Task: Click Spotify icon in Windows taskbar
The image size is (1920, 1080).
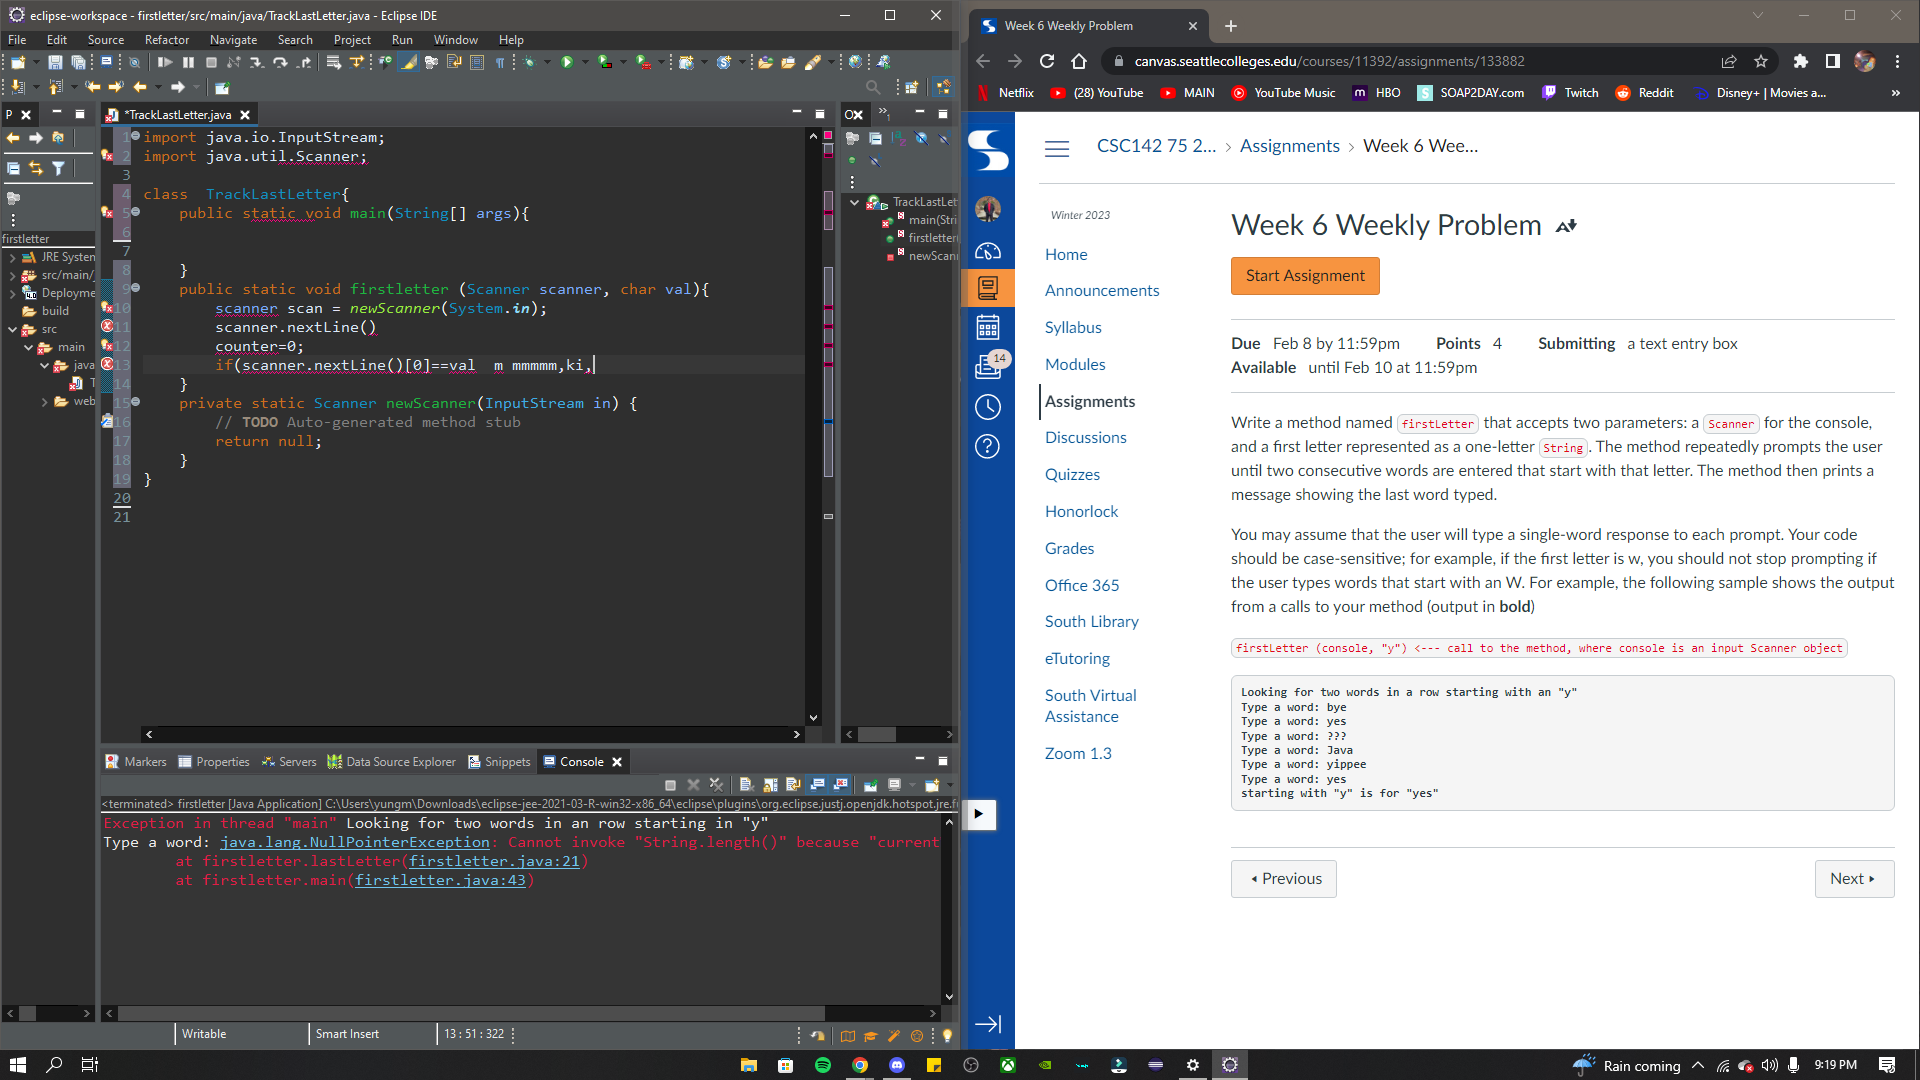Action: pyautogui.click(x=822, y=1065)
